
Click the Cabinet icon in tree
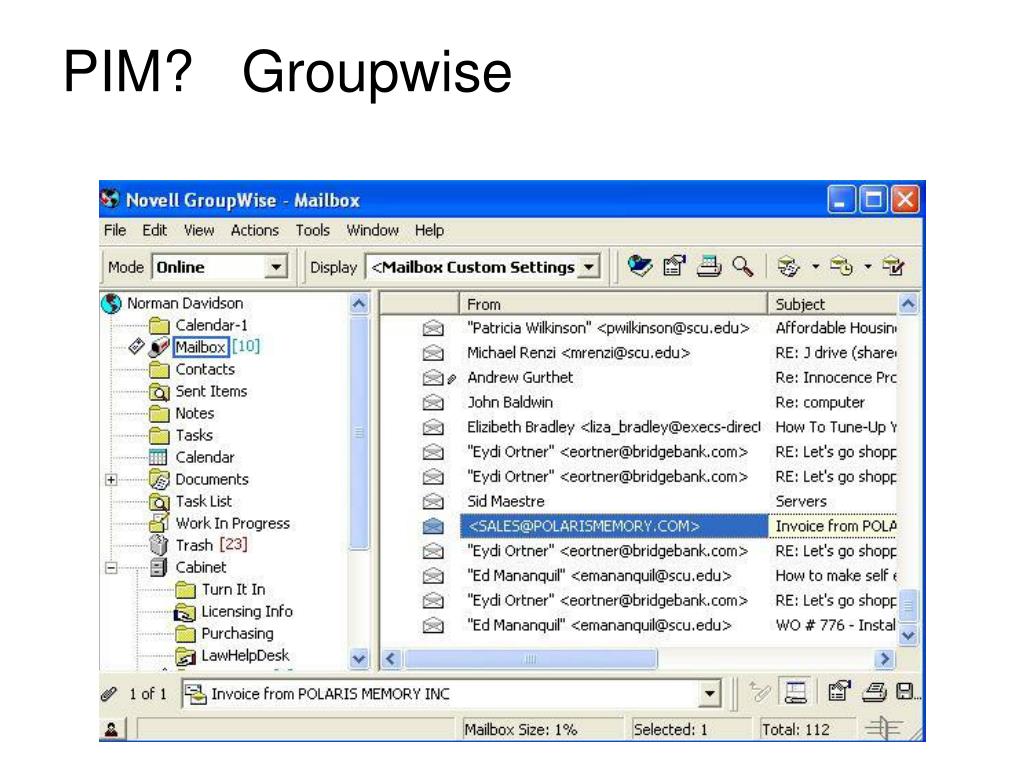click(158, 568)
